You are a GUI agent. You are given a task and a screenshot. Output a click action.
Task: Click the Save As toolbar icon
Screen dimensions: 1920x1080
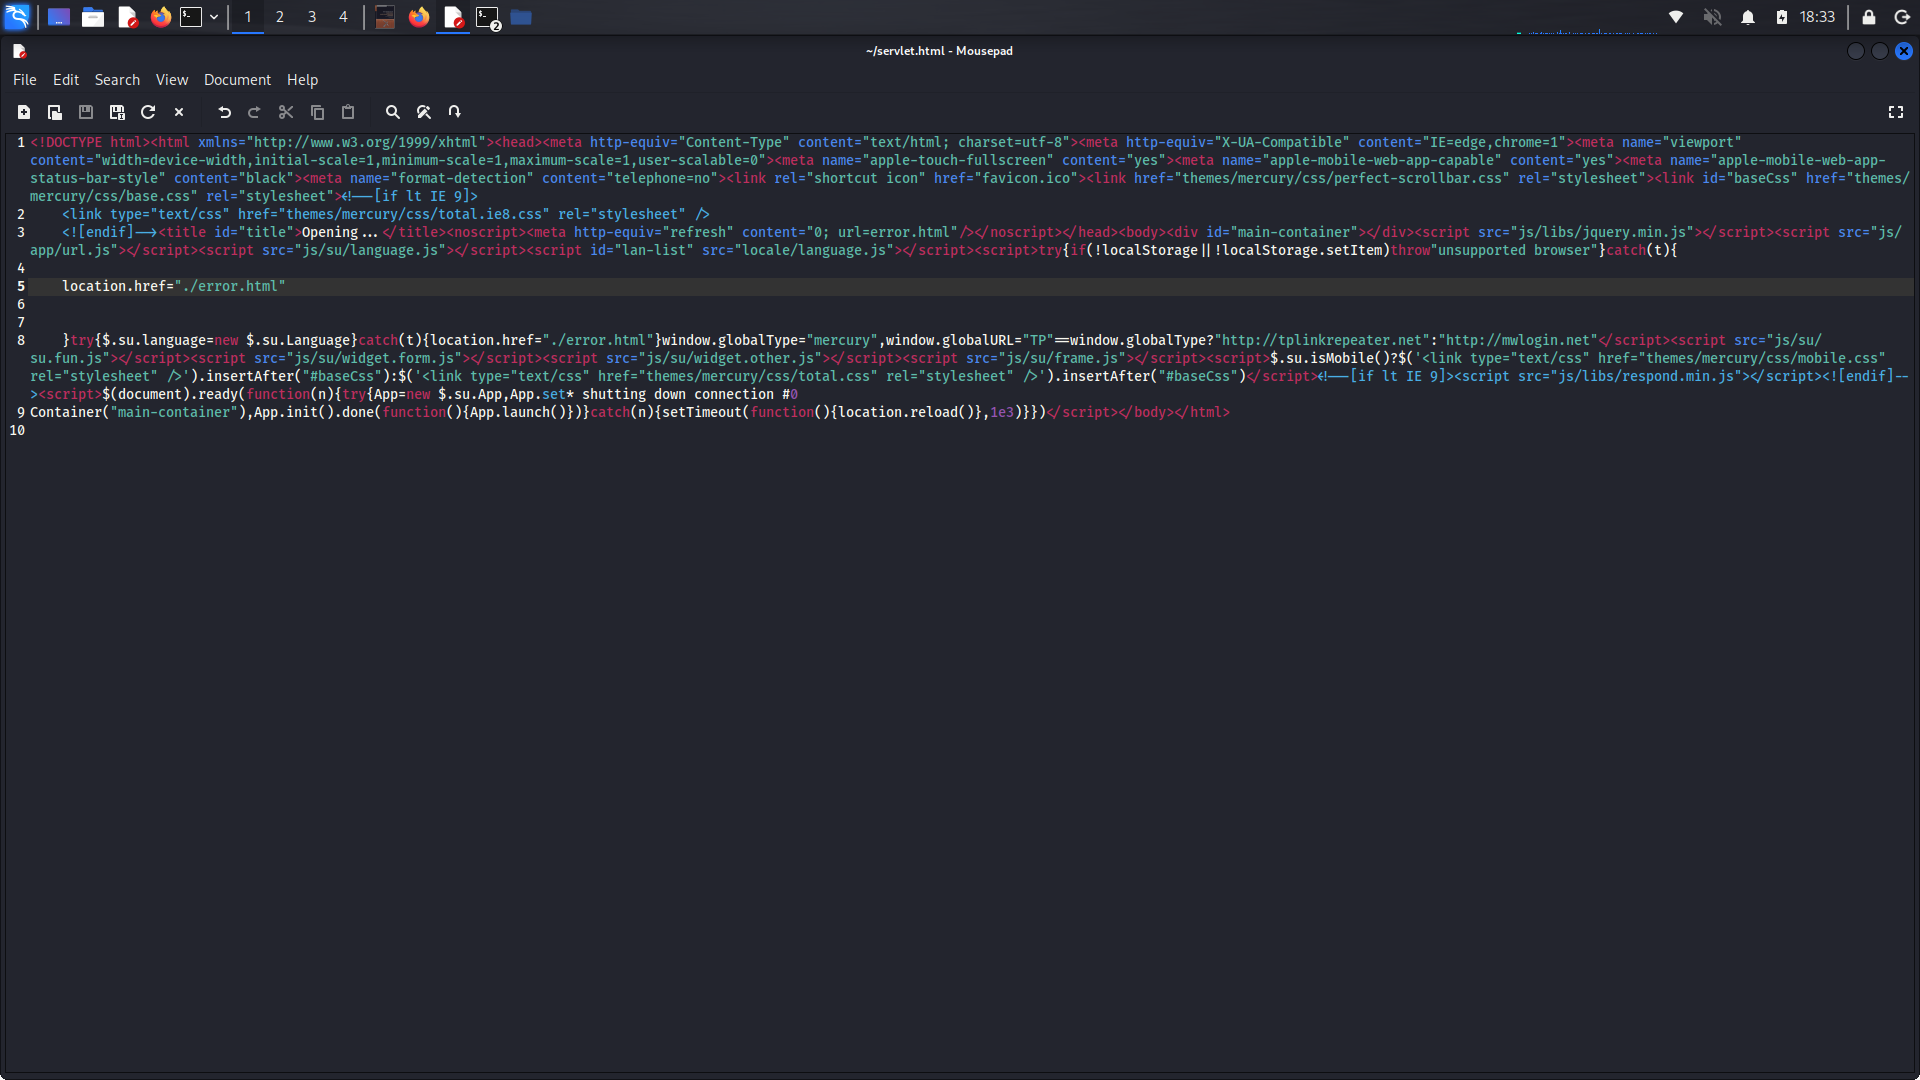tap(117, 112)
